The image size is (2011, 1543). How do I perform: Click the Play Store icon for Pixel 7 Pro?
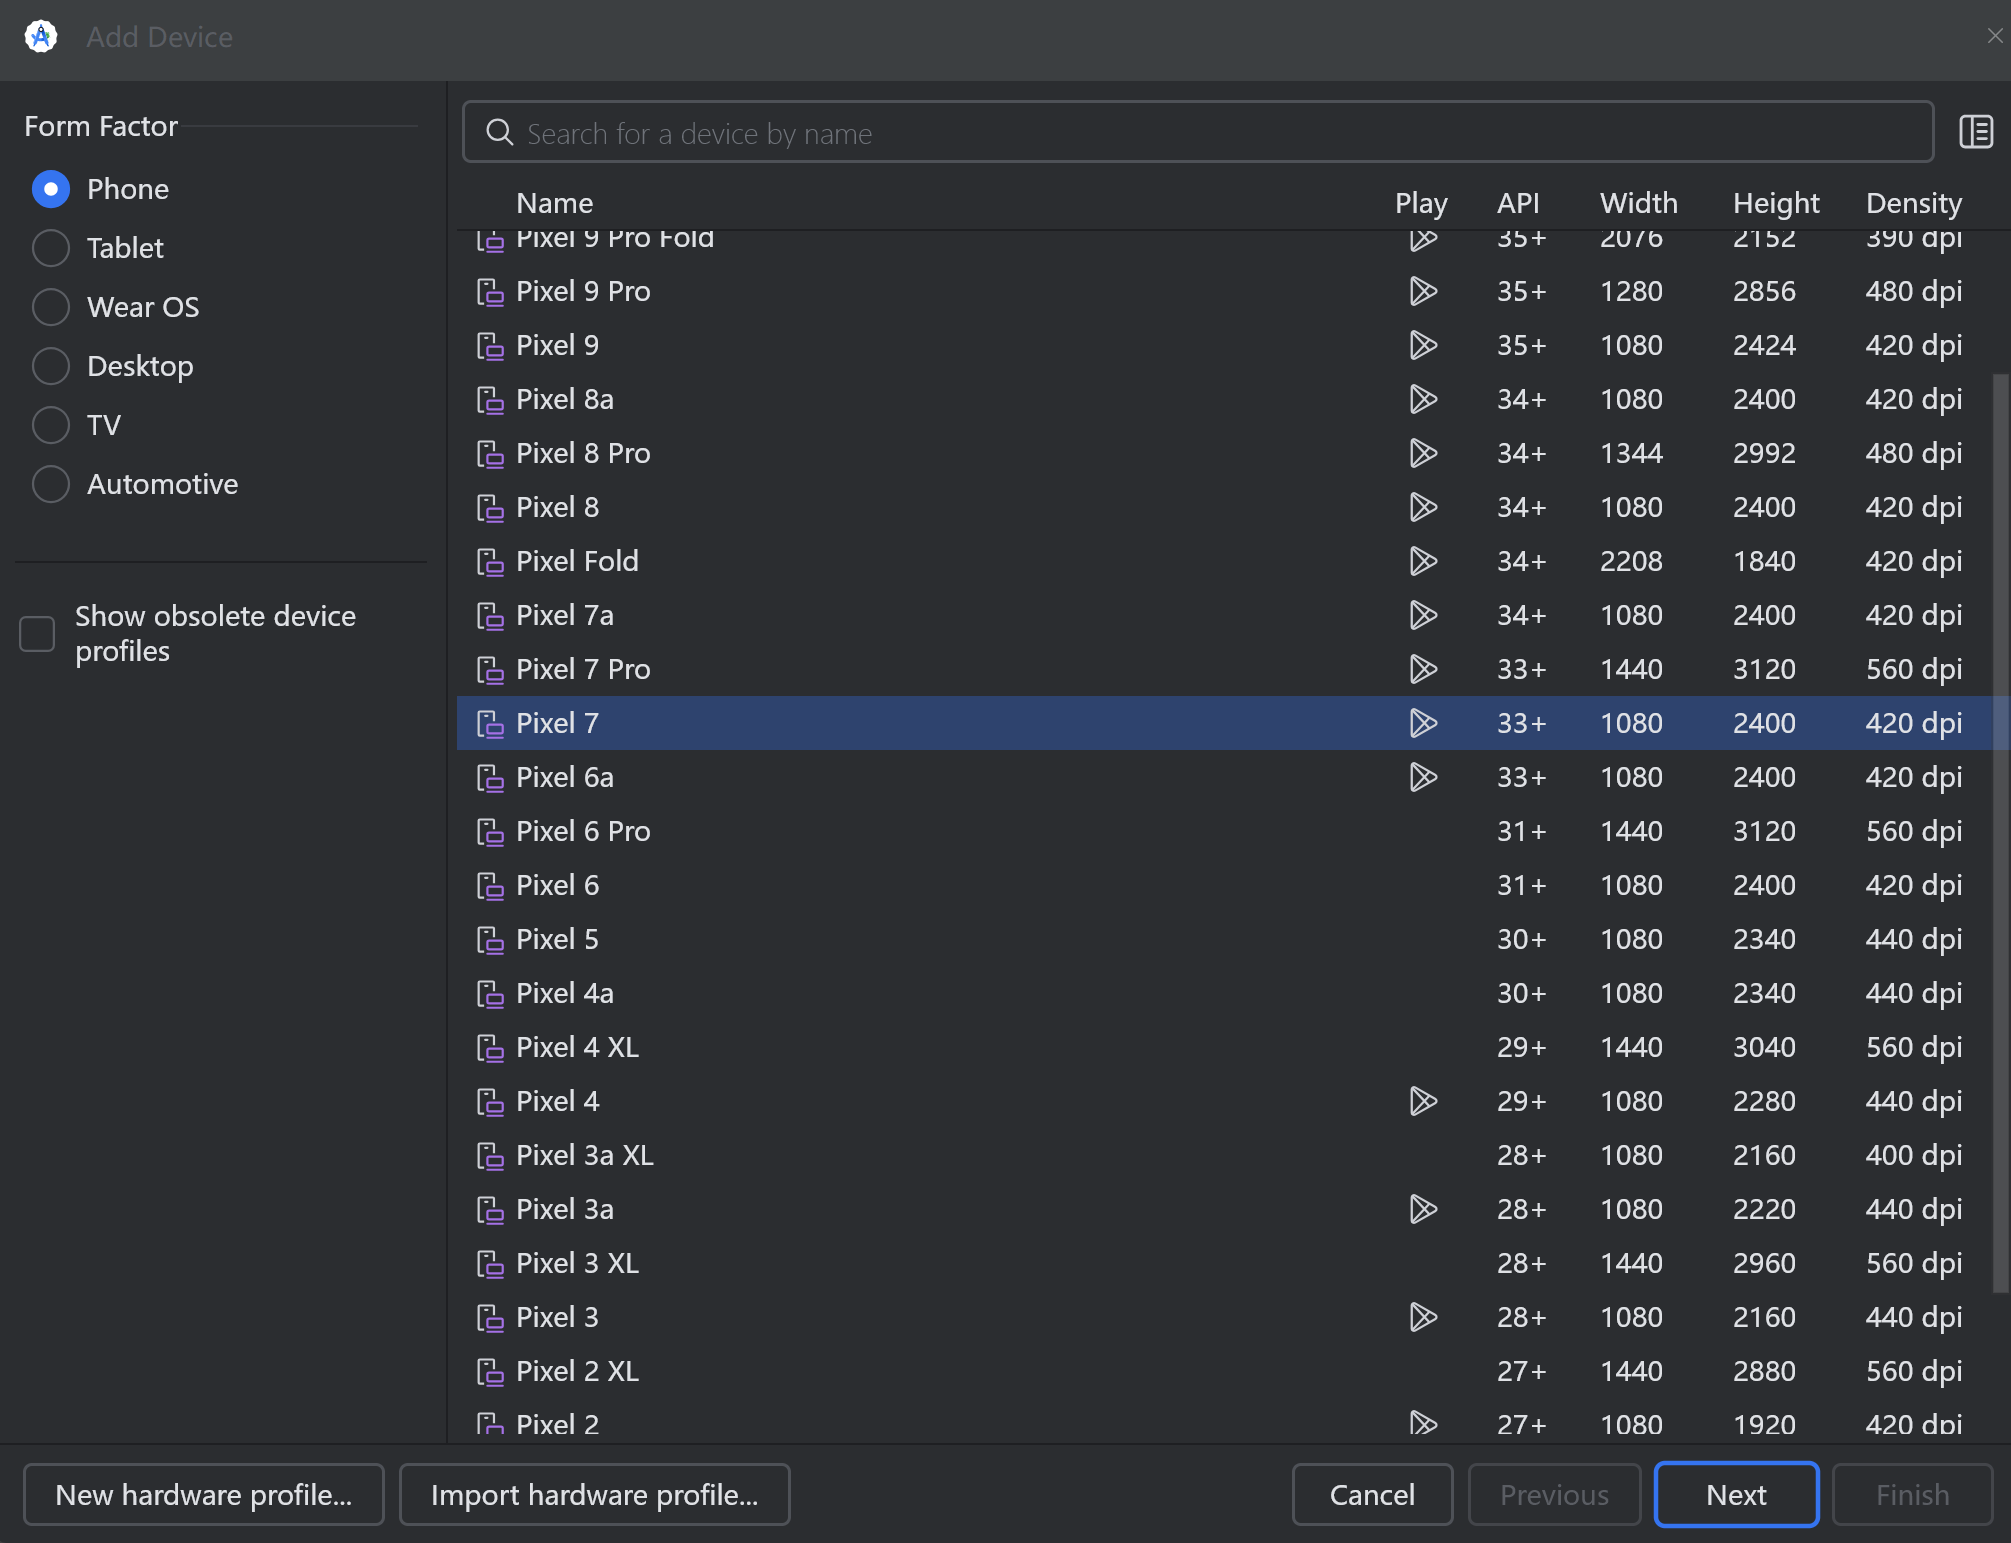pyautogui.click(x=1423, y=669)
